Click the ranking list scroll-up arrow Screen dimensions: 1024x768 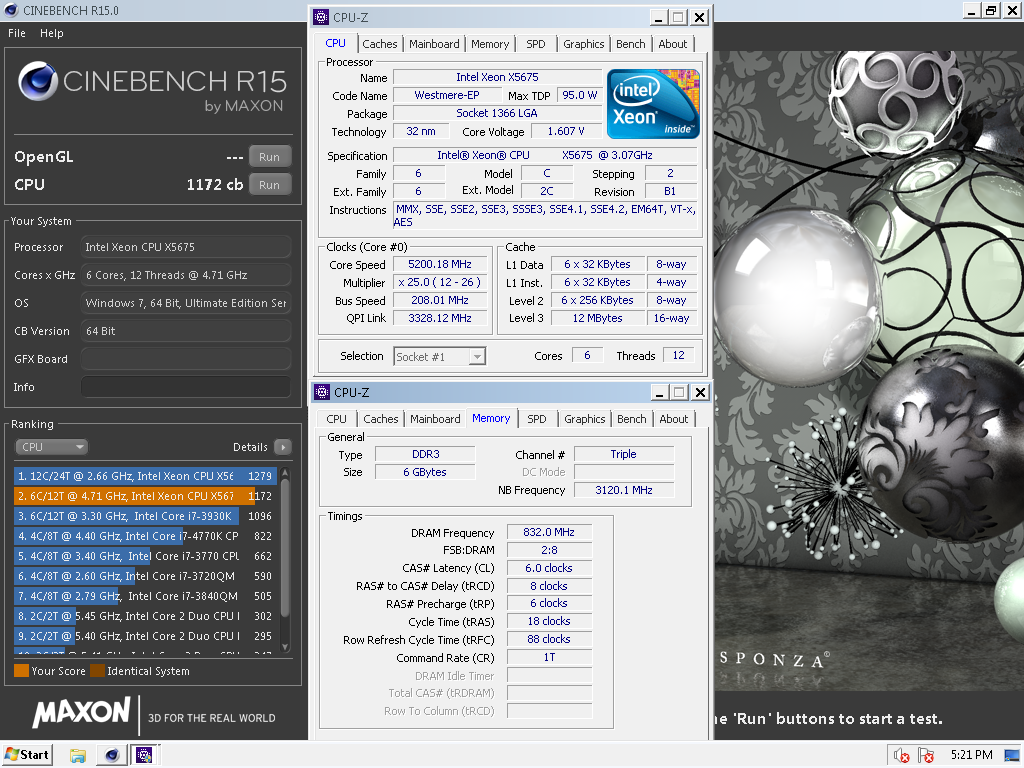285,473
